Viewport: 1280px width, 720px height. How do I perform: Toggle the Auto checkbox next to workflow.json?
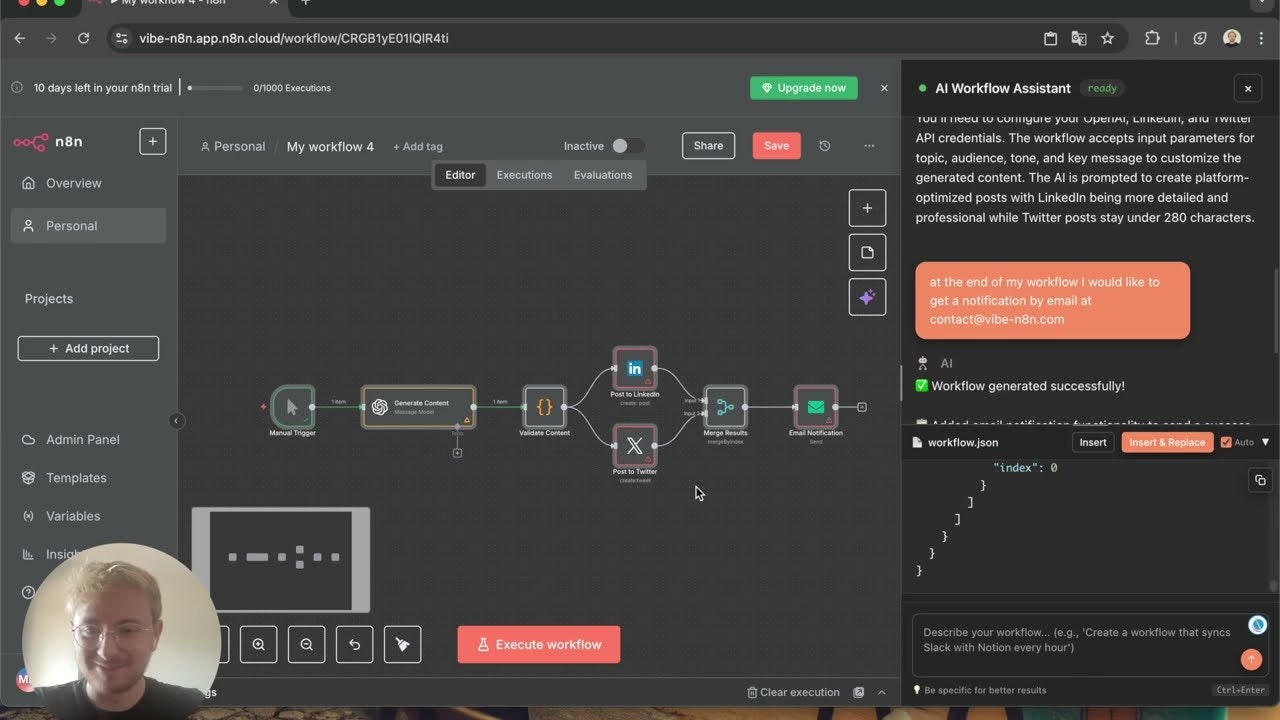click(x=1228, y=442)
